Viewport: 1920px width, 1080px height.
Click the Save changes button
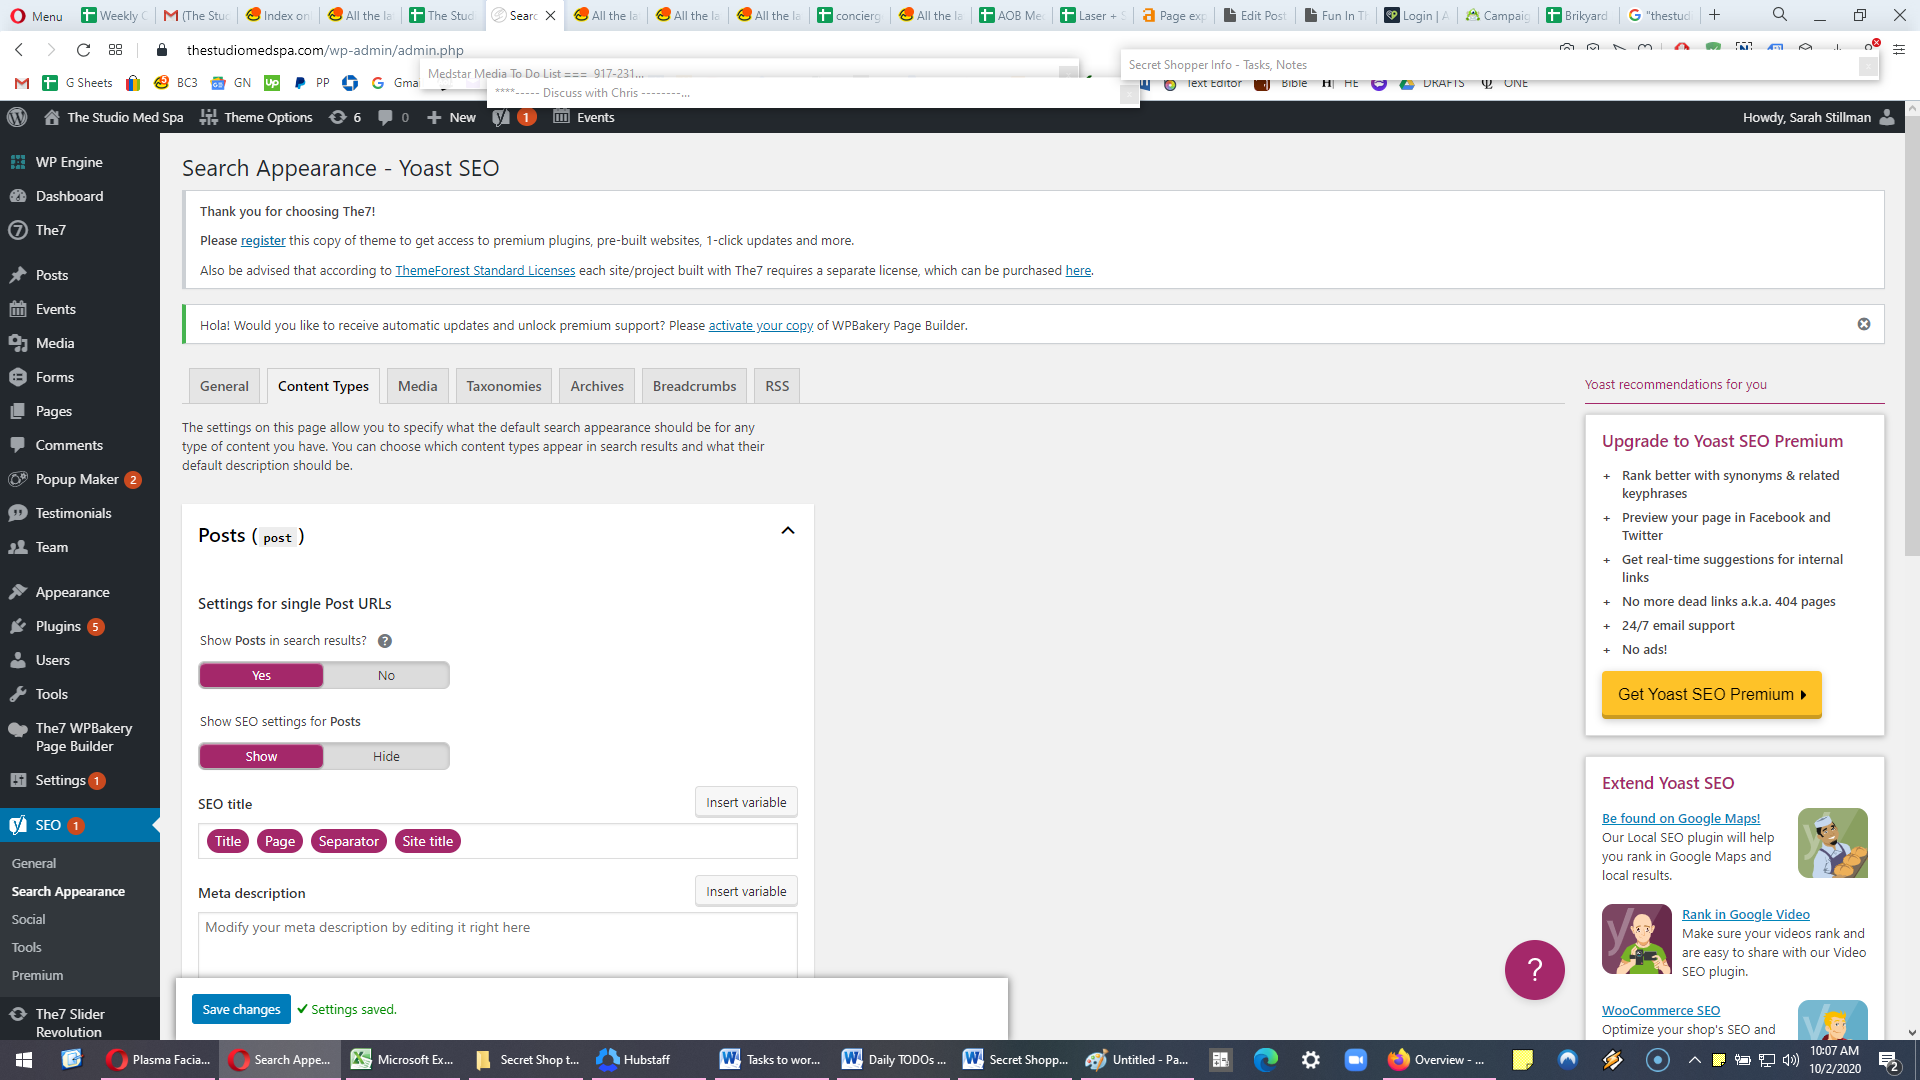[x=241, y=1009]
